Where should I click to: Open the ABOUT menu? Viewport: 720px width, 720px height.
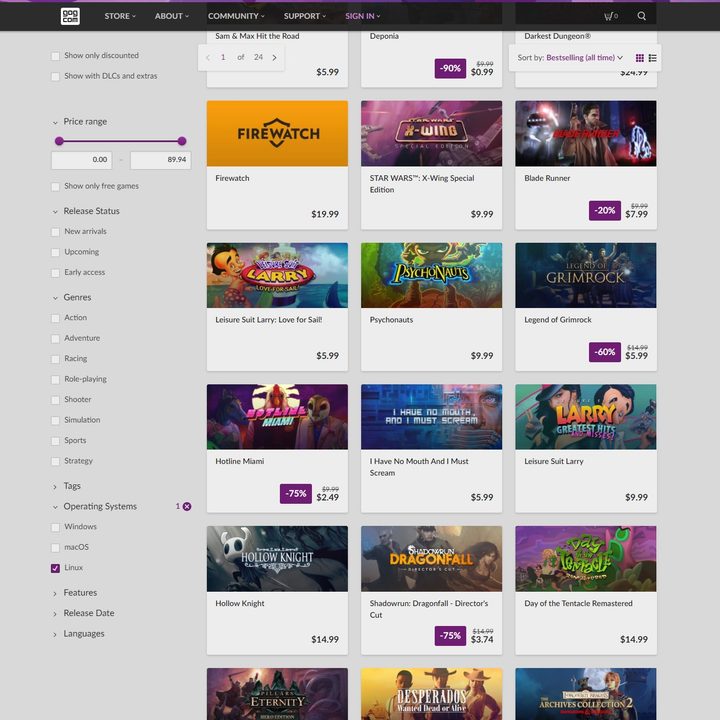(x=172, y=16)
